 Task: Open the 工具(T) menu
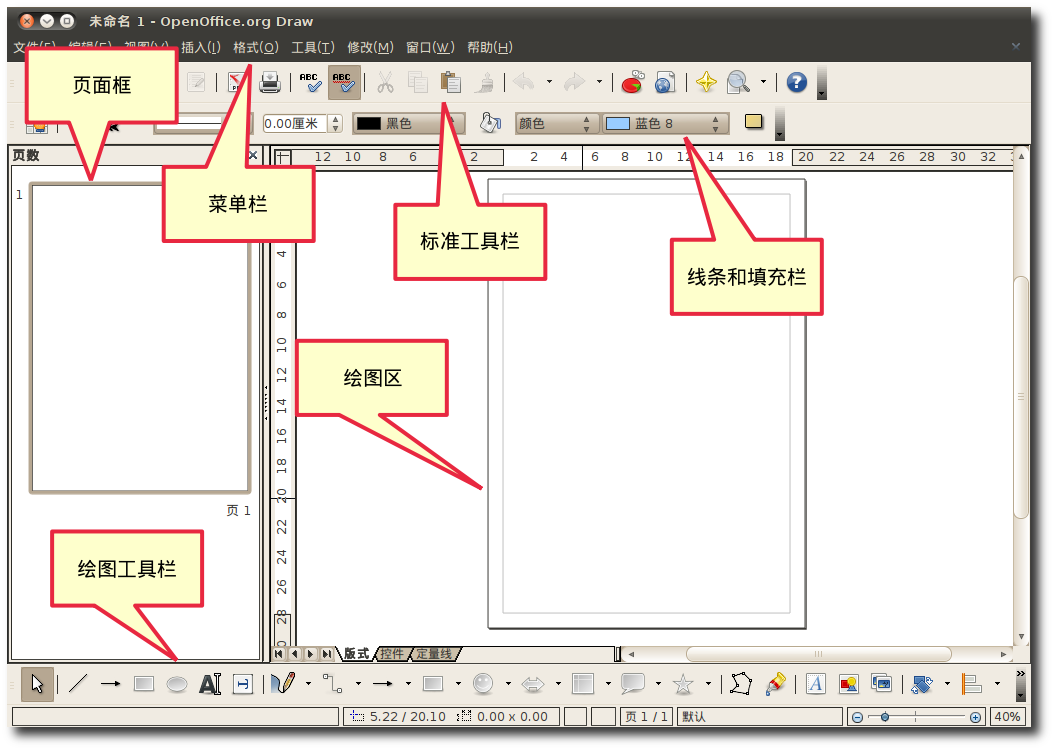pyautogui.click(x=313, y=47)
